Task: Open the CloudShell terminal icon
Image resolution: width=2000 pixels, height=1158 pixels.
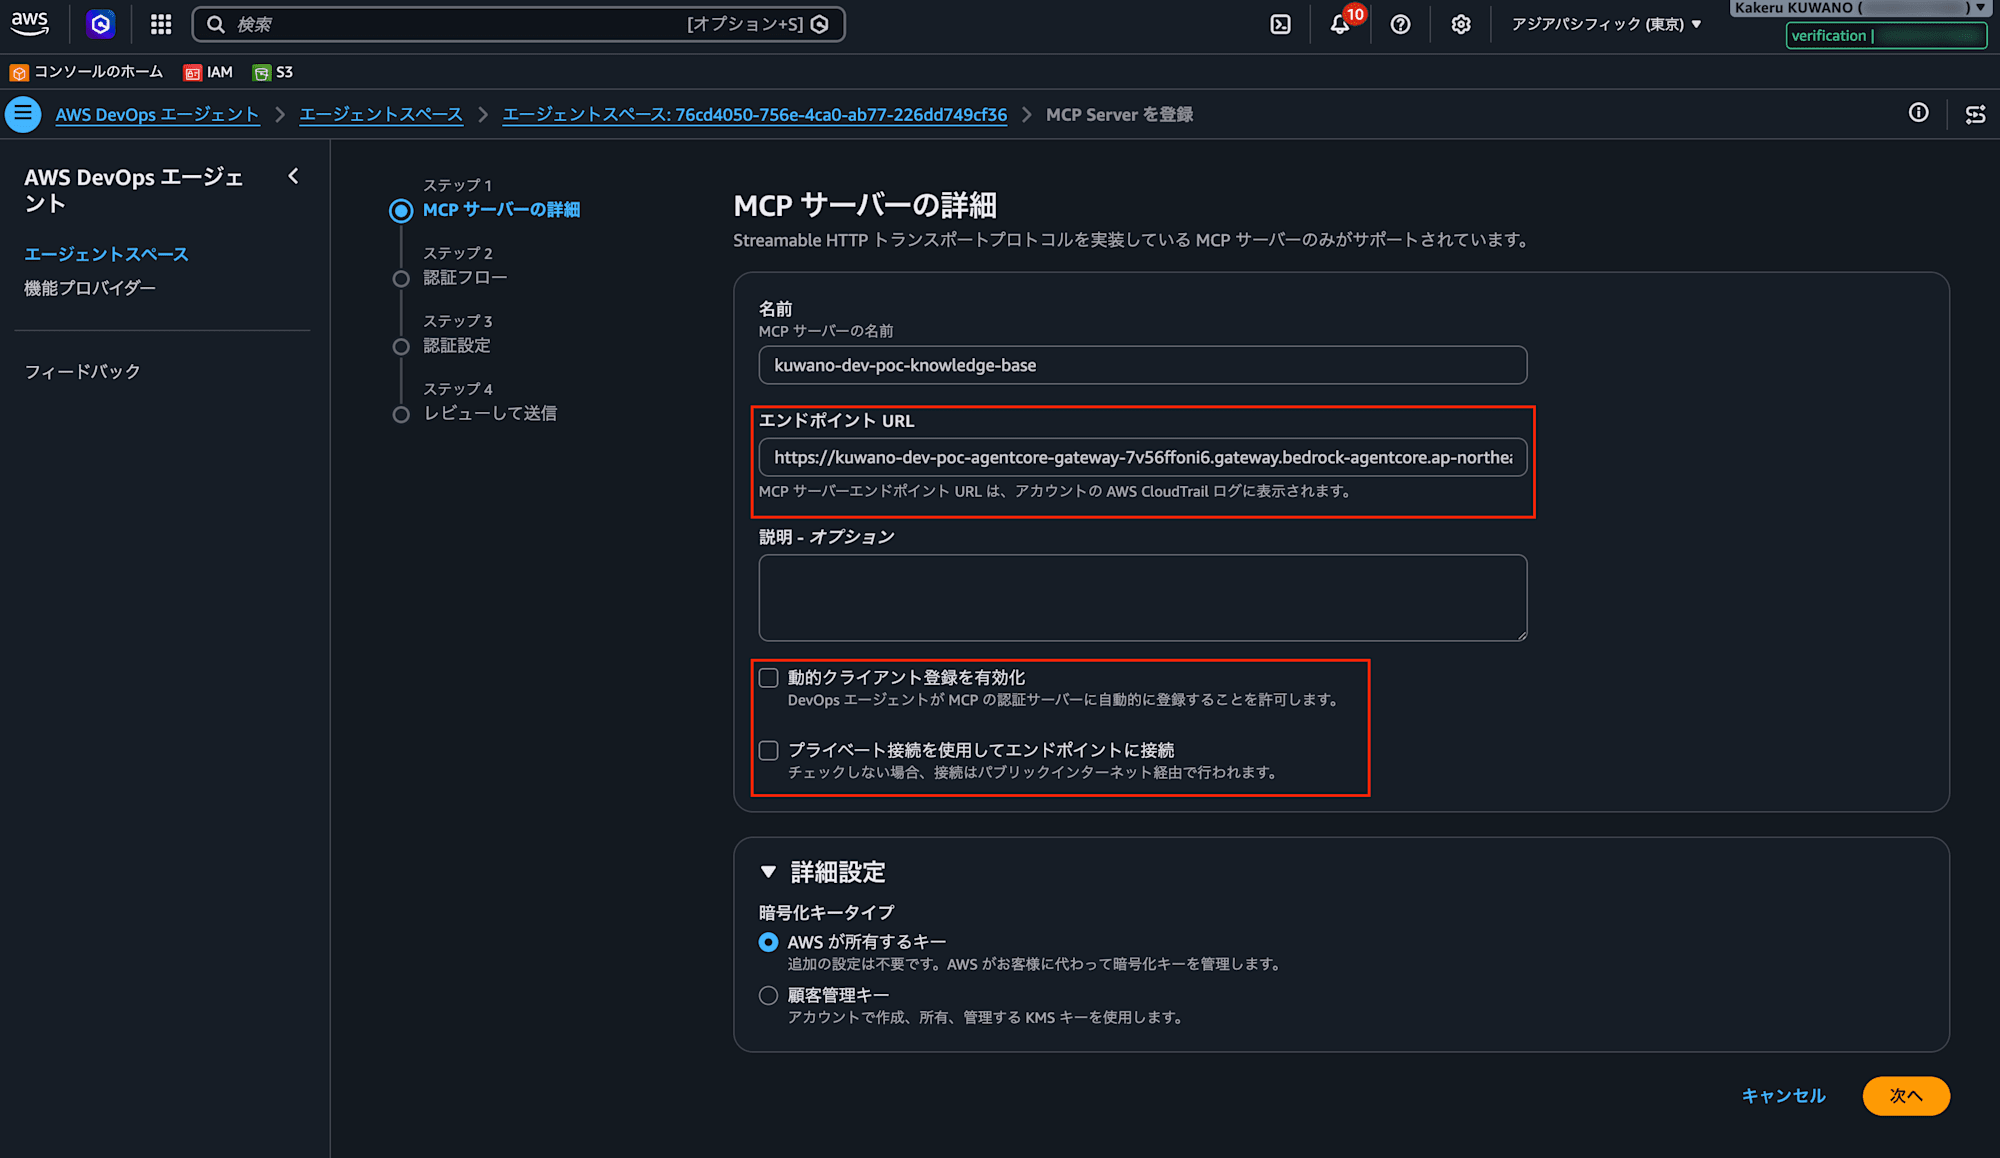Action: [1280, 24]
